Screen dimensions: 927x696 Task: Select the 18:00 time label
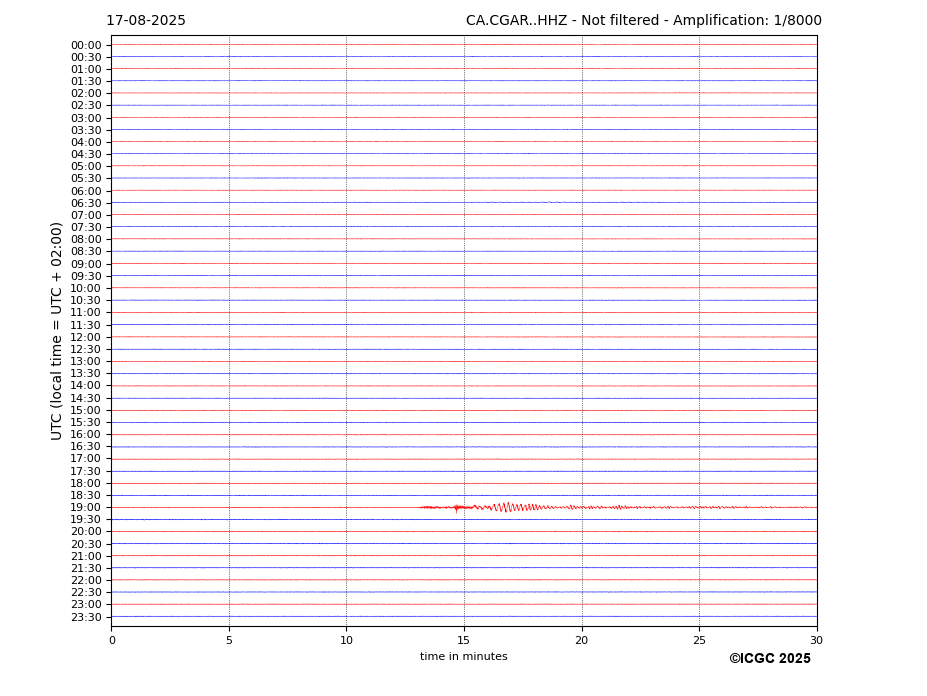pos(86,484)
